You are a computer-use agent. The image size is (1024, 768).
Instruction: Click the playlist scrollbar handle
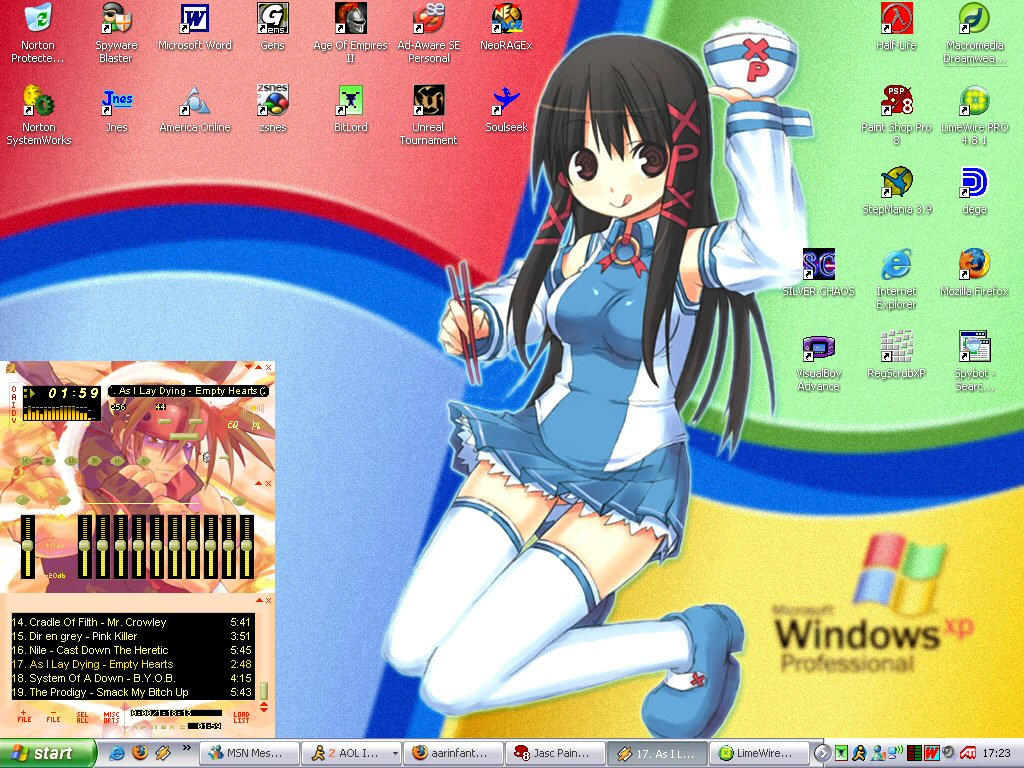[x=264, y=691]
